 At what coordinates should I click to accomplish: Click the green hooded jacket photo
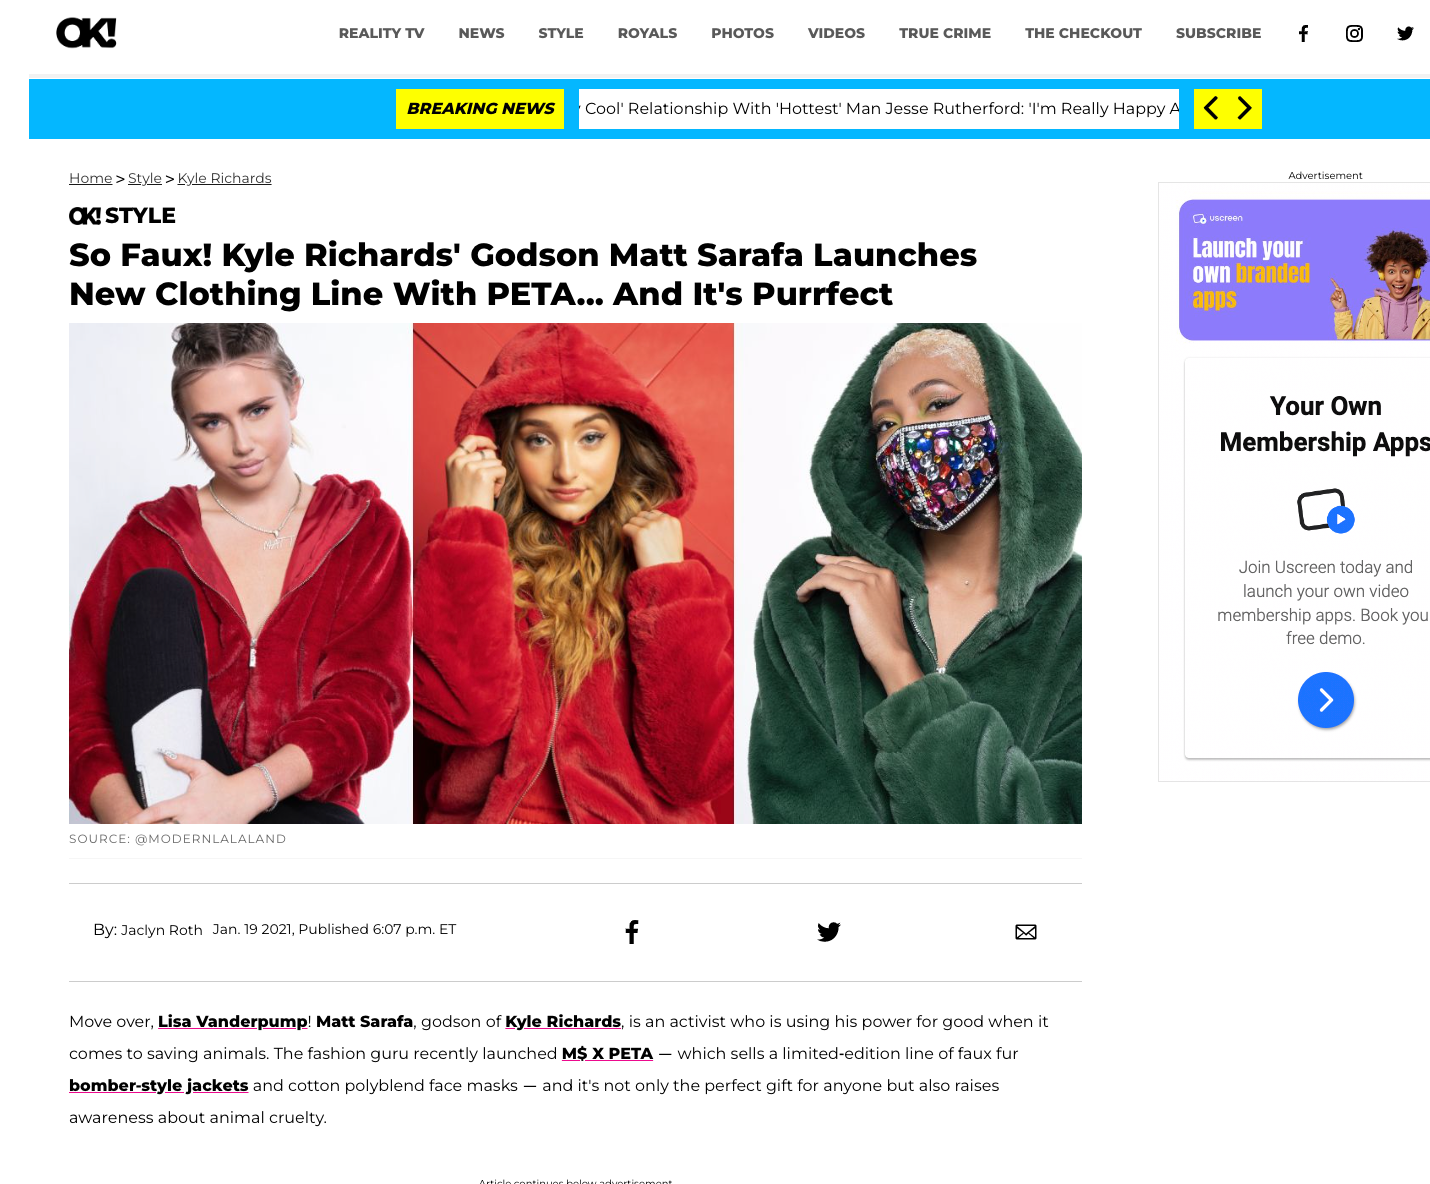[x=908, y=573]
